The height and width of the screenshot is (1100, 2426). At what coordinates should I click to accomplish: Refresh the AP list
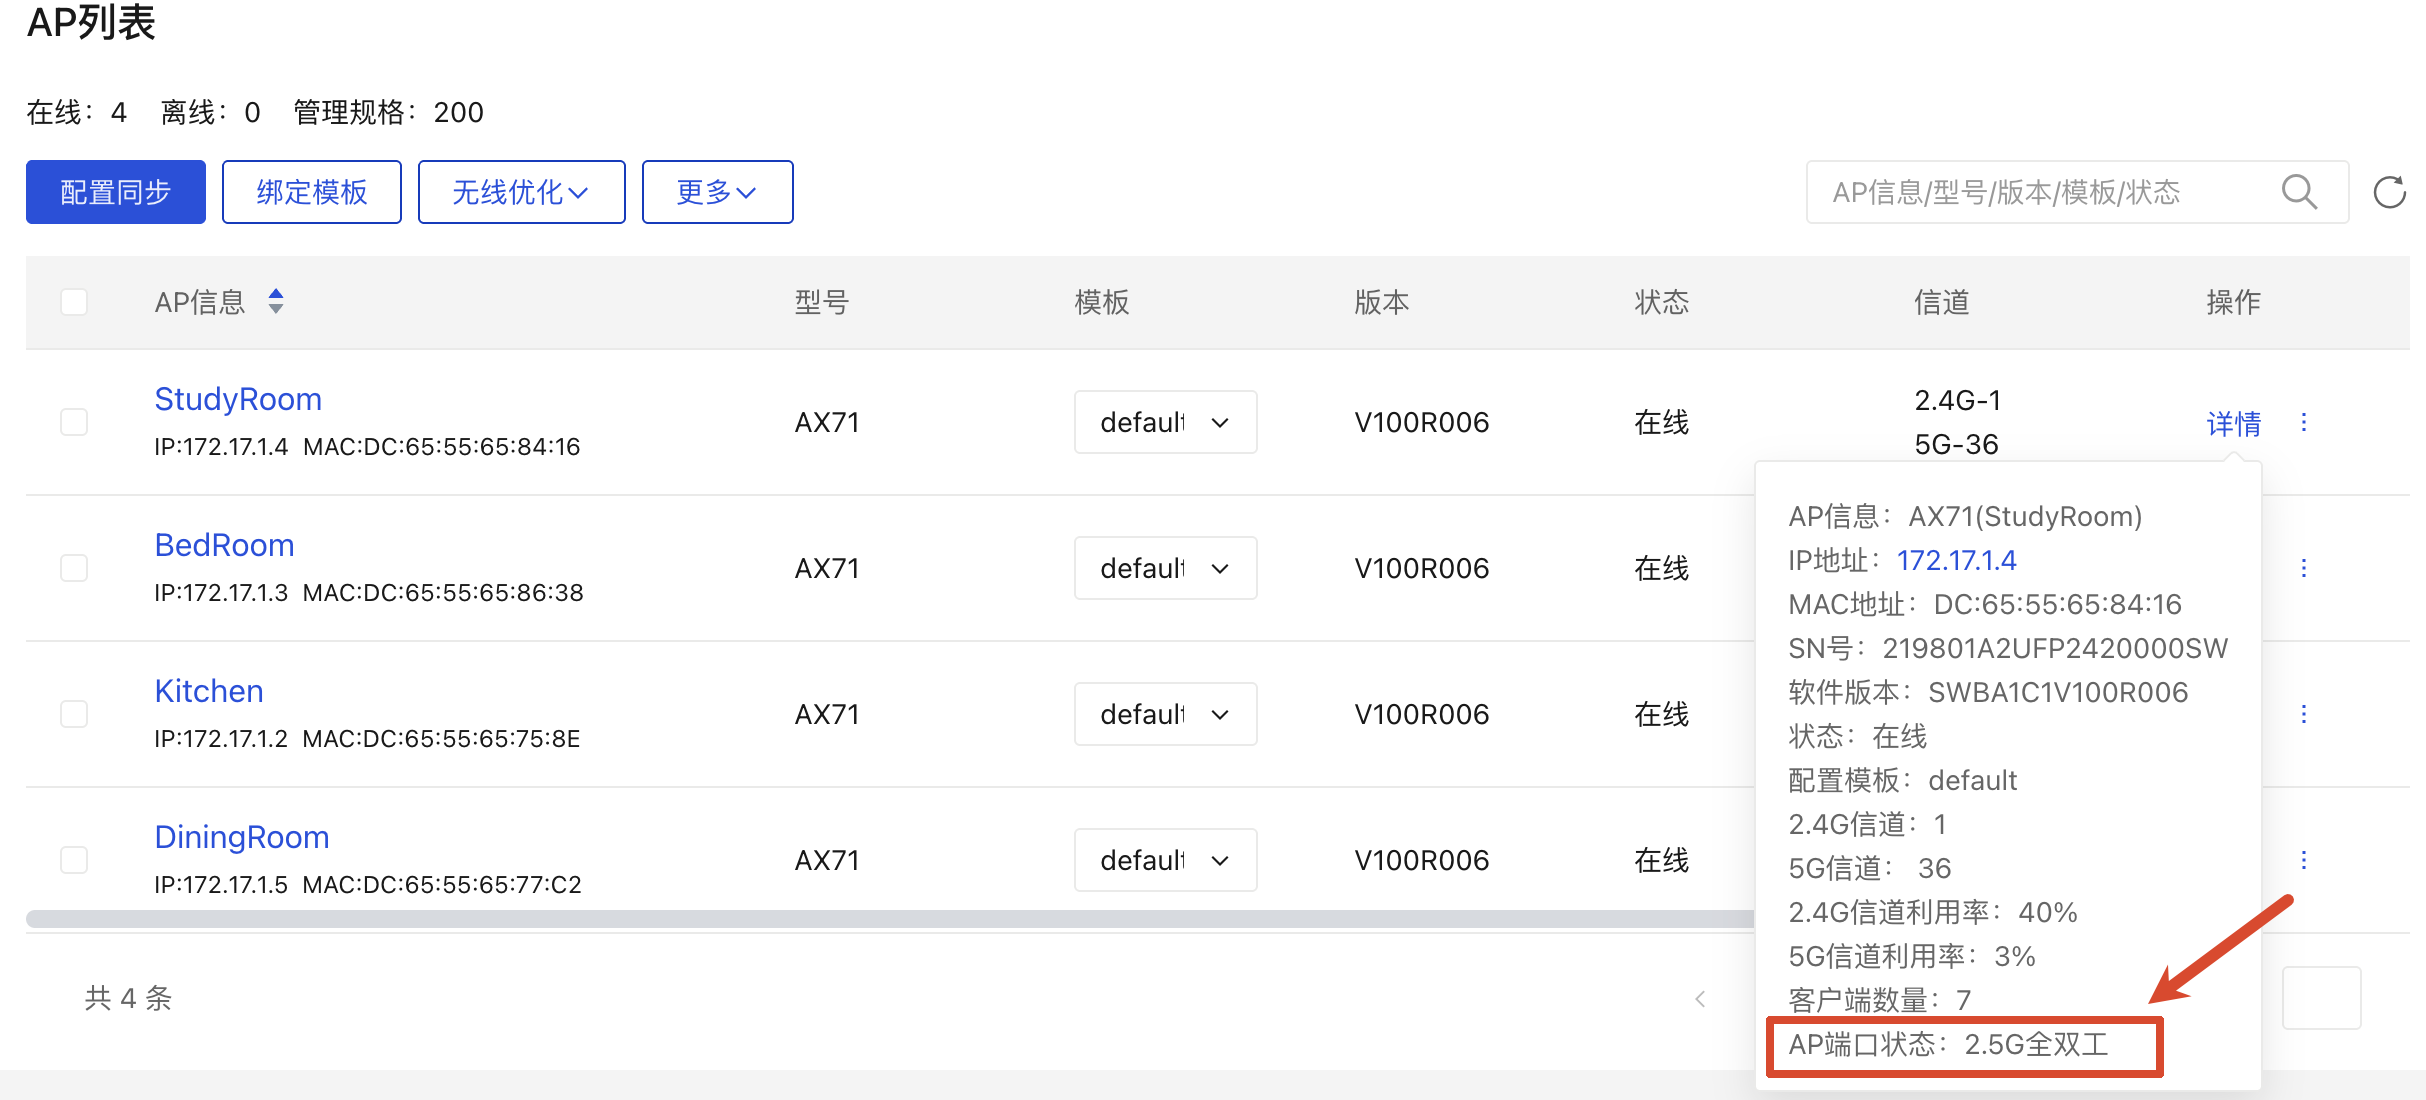[2390, 192]
